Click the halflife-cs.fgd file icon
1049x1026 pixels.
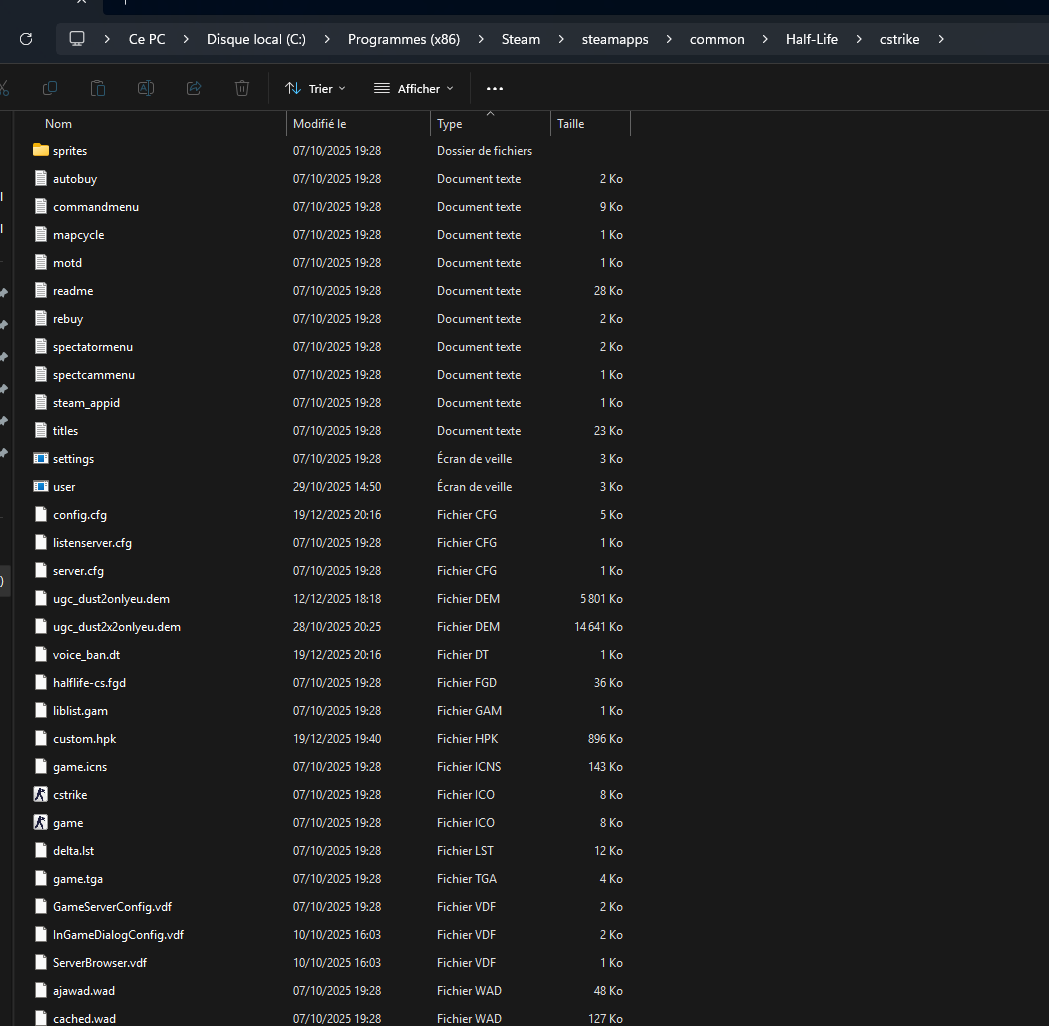point(41,682)
